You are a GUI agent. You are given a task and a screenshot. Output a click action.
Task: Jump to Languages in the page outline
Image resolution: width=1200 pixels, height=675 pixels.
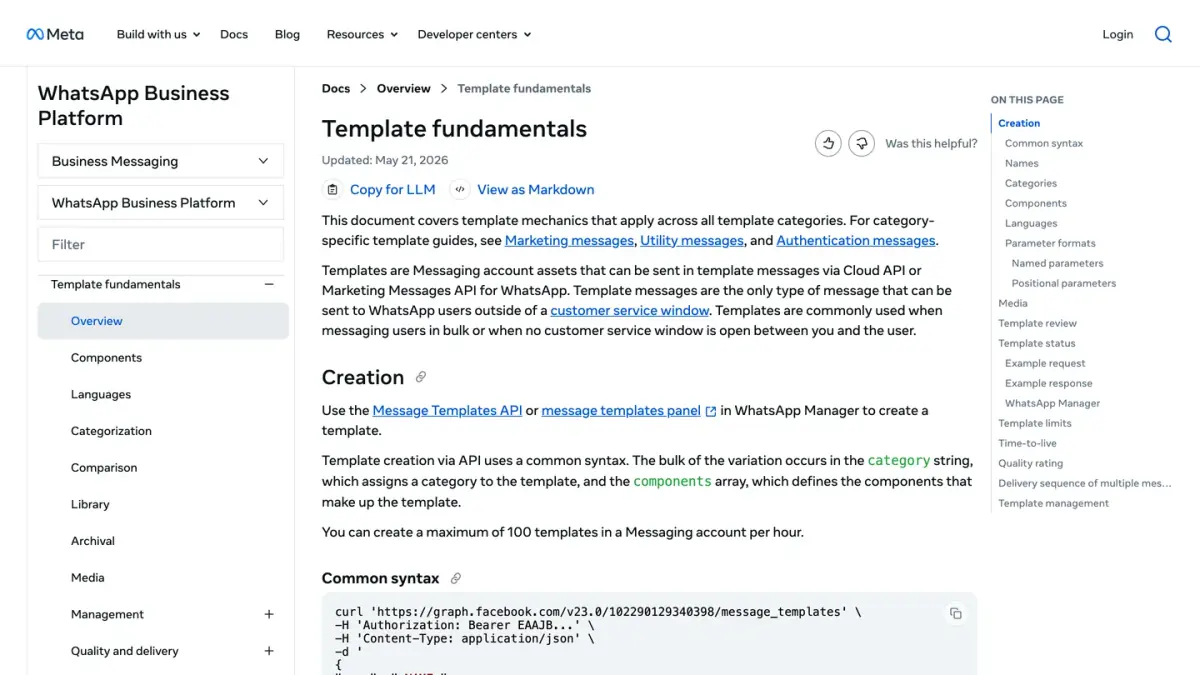[1031, 223]
